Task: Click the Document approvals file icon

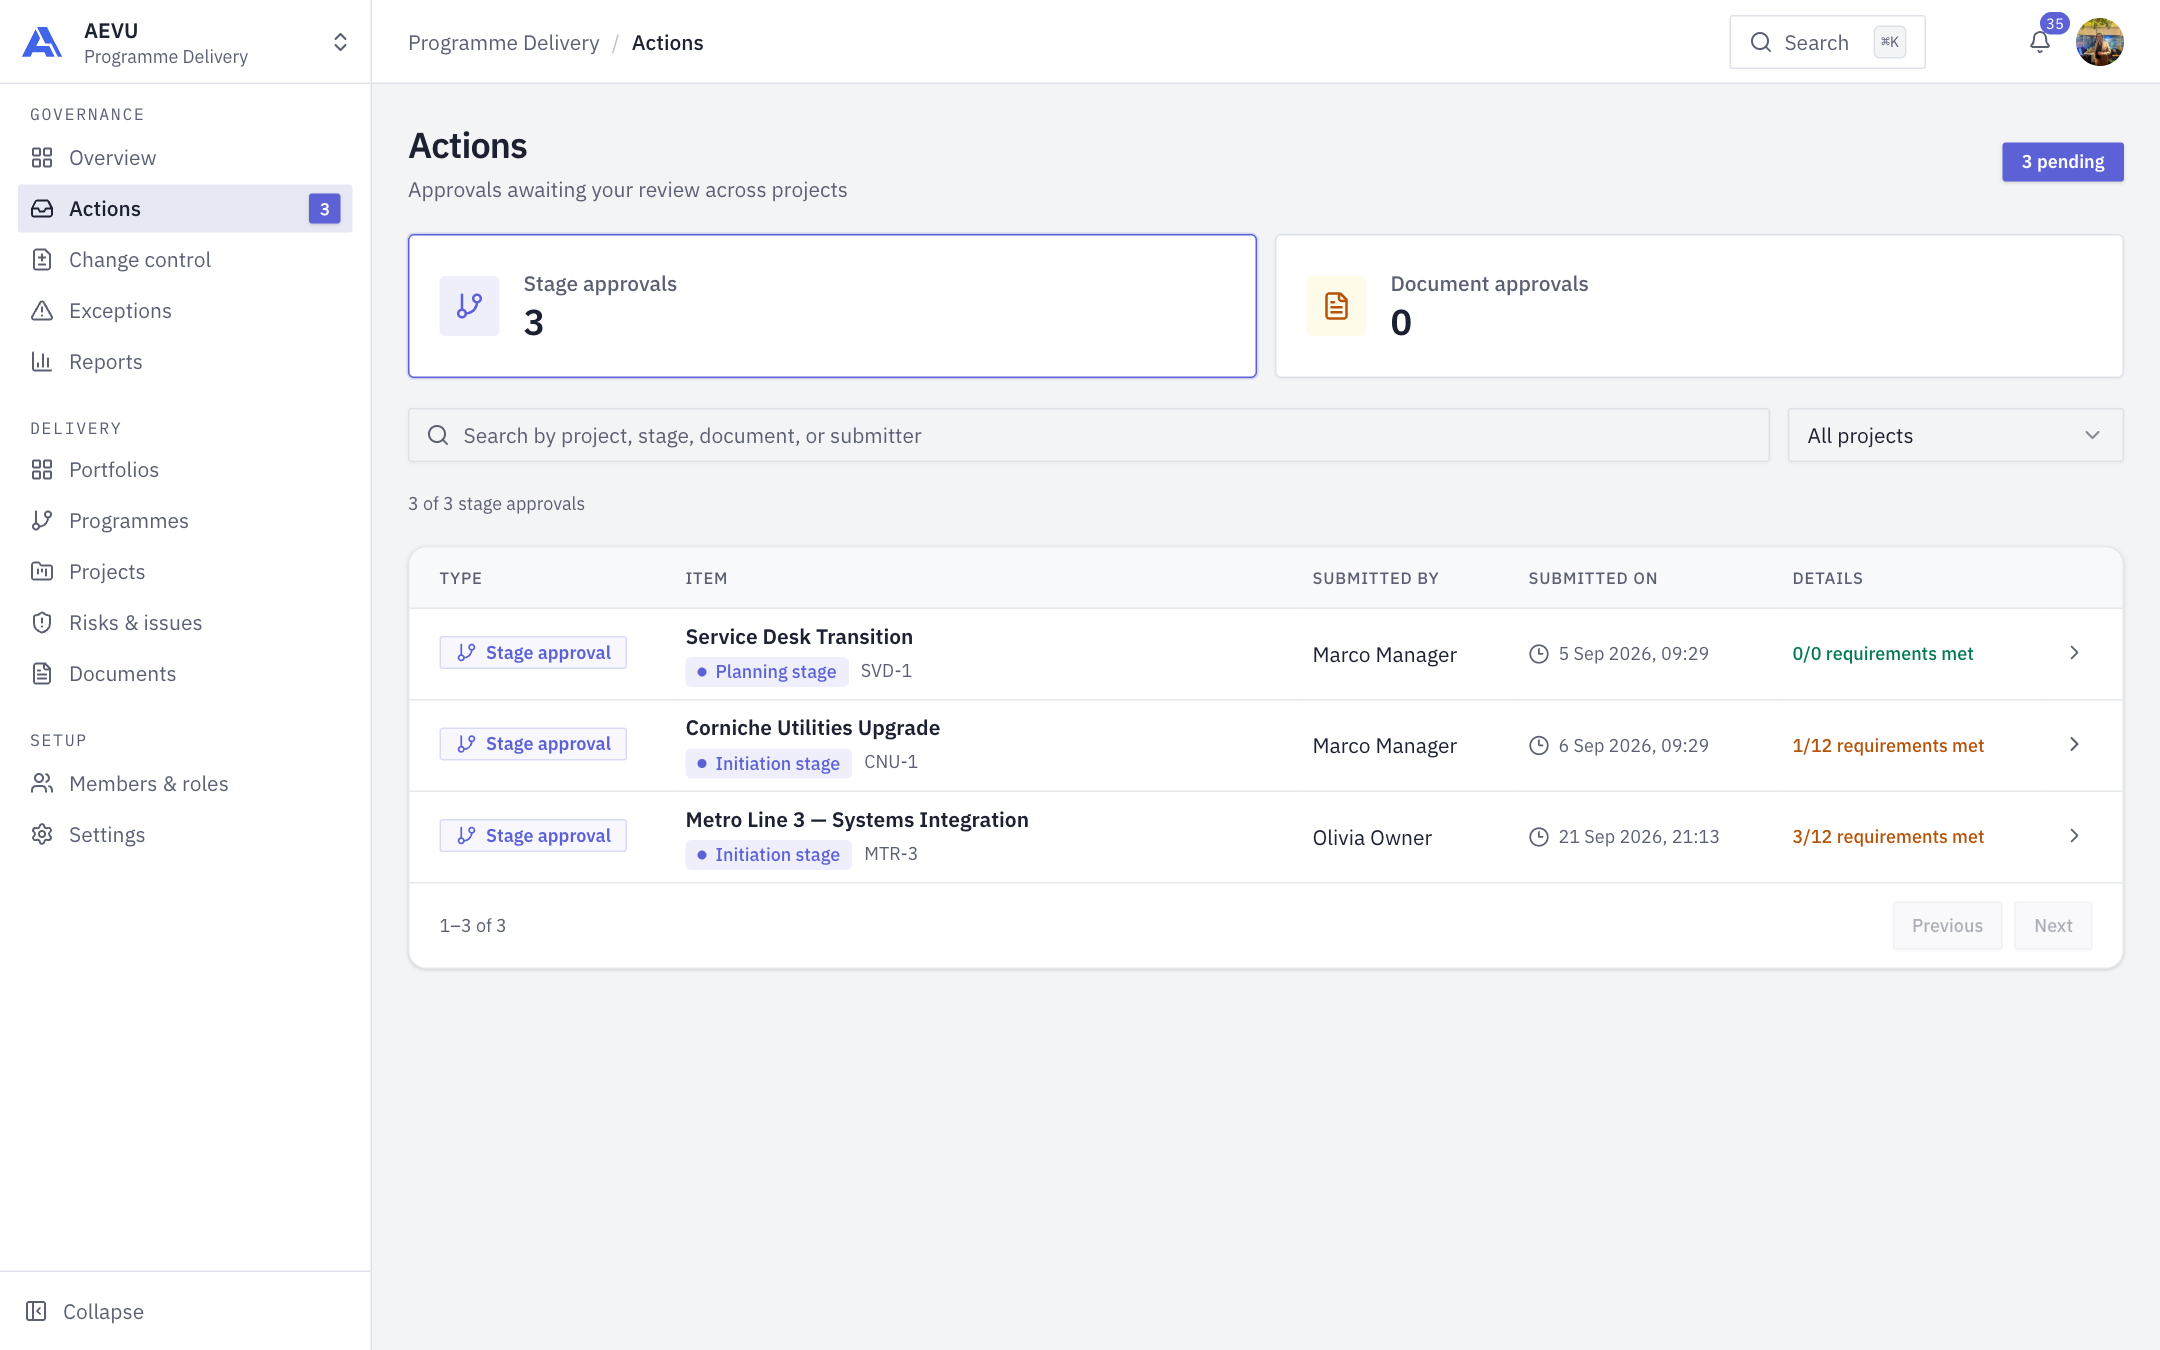Action: 1336,306
